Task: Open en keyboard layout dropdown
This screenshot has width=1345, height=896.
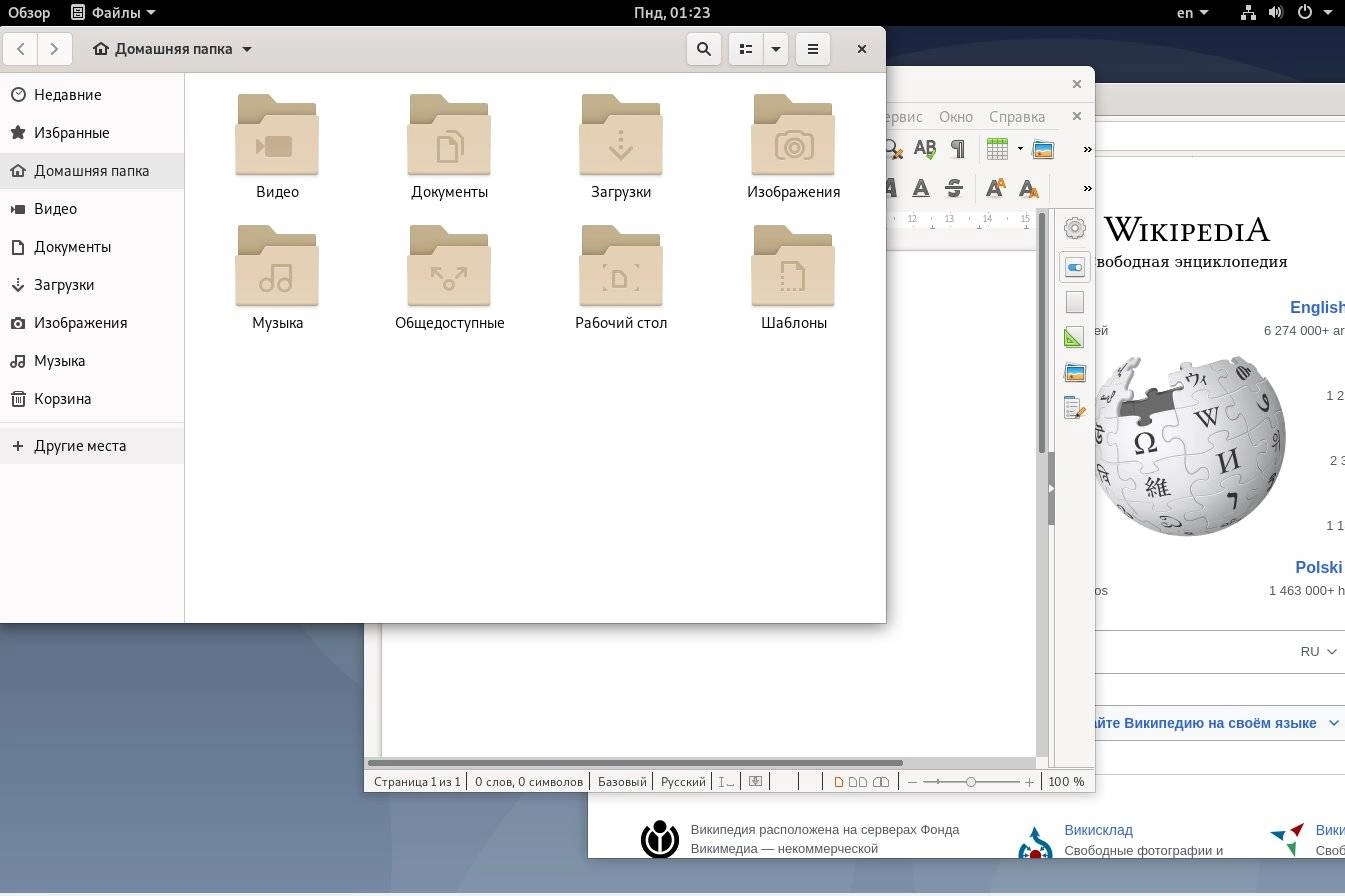Action: (x=1192, y=13)
